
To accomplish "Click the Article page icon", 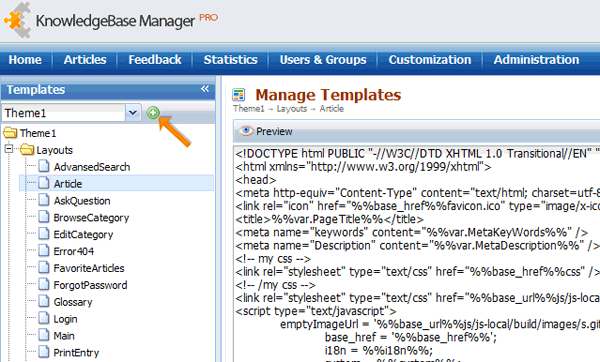I will [x=44, y=183].
